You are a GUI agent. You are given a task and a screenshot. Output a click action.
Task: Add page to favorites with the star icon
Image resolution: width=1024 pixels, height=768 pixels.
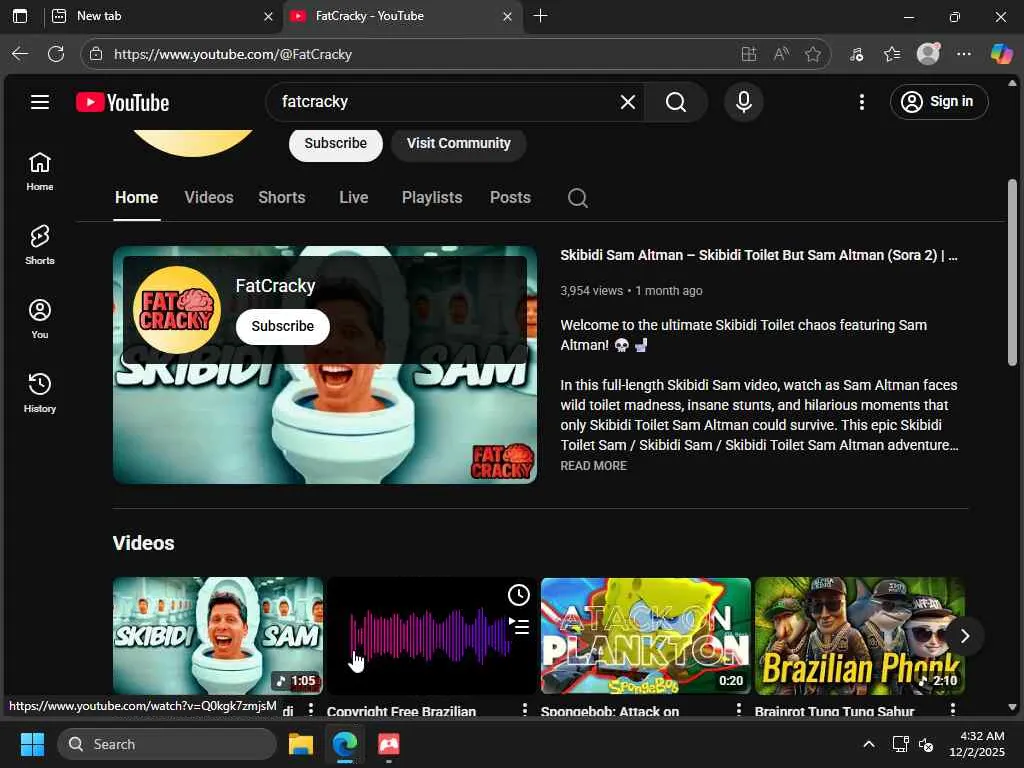point(812,54)
